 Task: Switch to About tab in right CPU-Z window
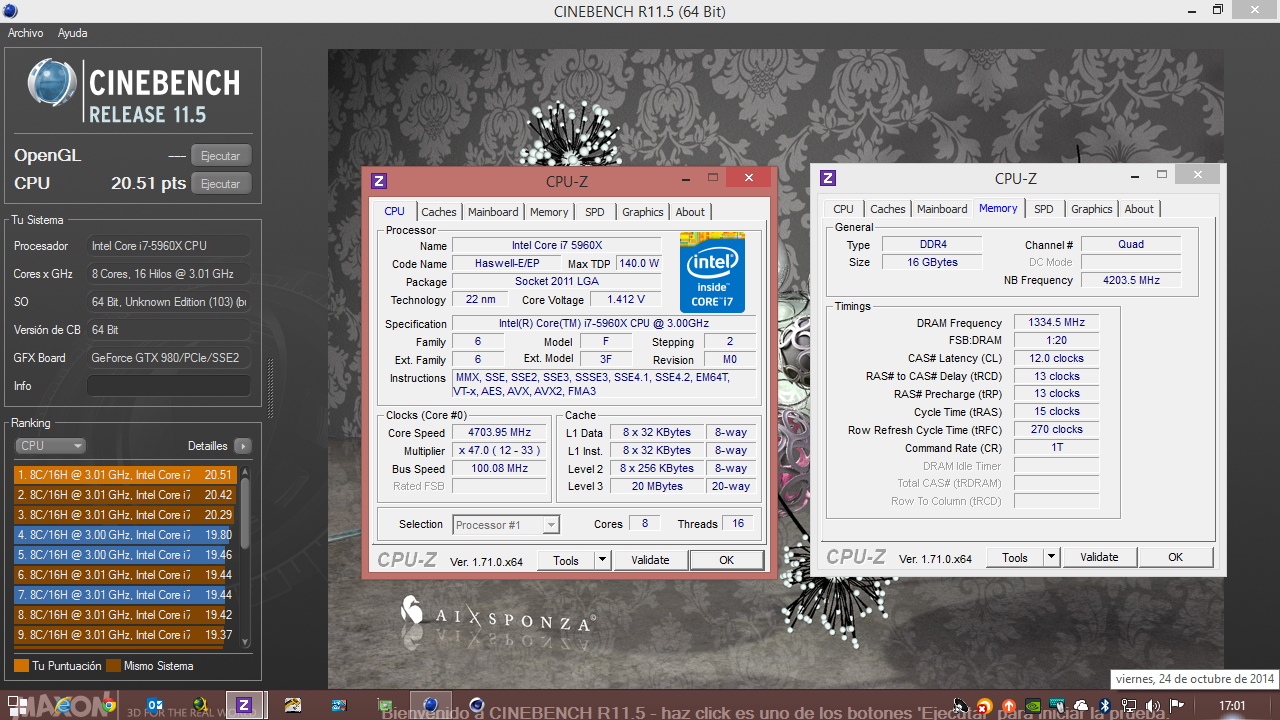tap(1139, 209)
